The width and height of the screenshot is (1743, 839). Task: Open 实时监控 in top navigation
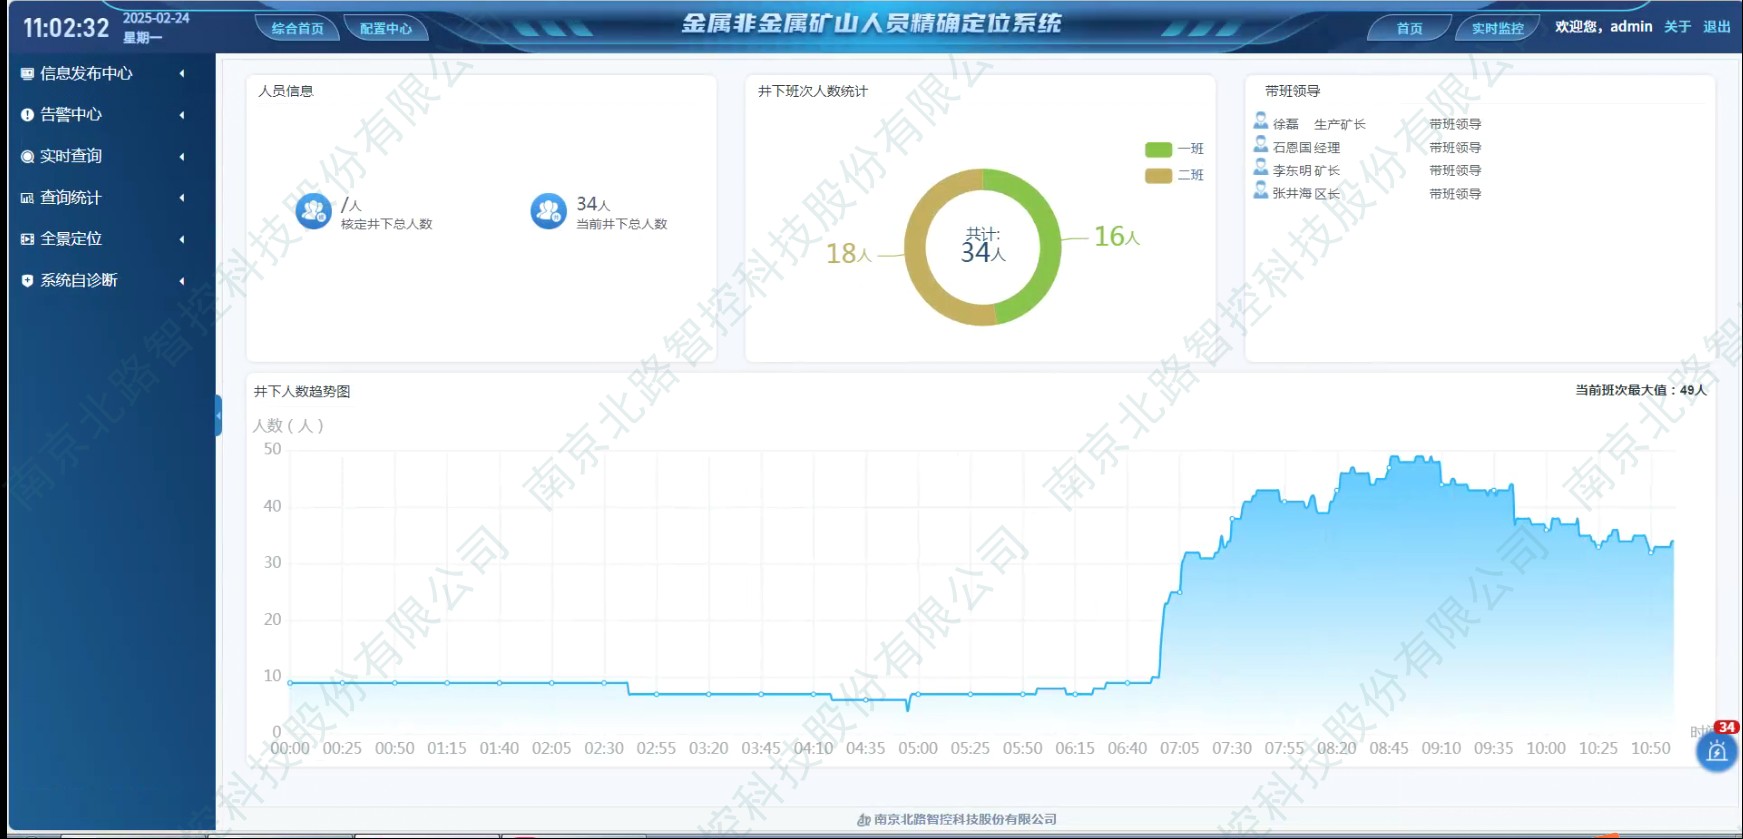[x=1497, y=29]
